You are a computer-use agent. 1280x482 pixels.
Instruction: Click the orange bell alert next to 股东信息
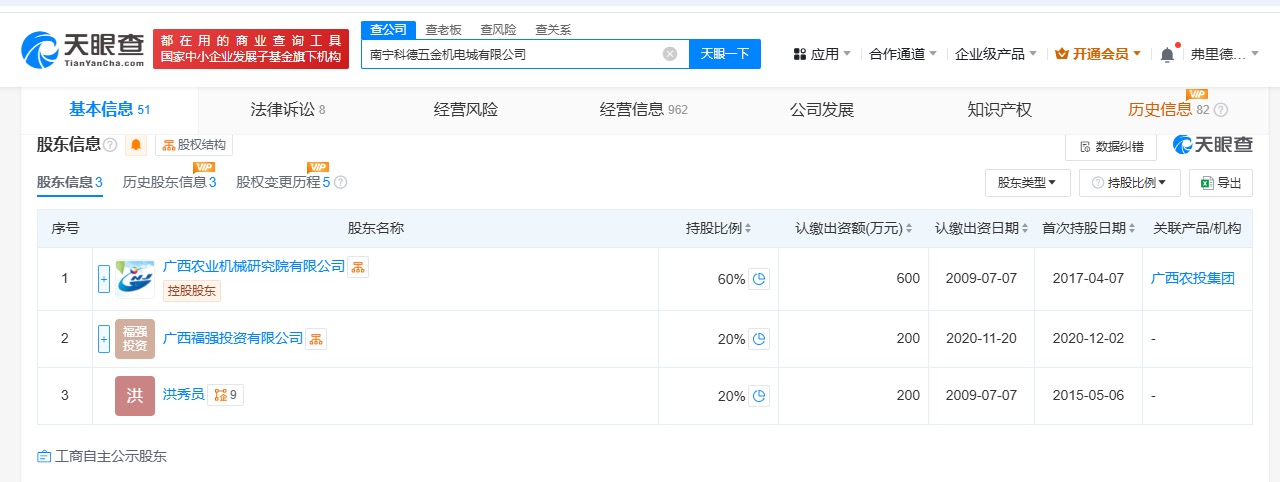136,146
